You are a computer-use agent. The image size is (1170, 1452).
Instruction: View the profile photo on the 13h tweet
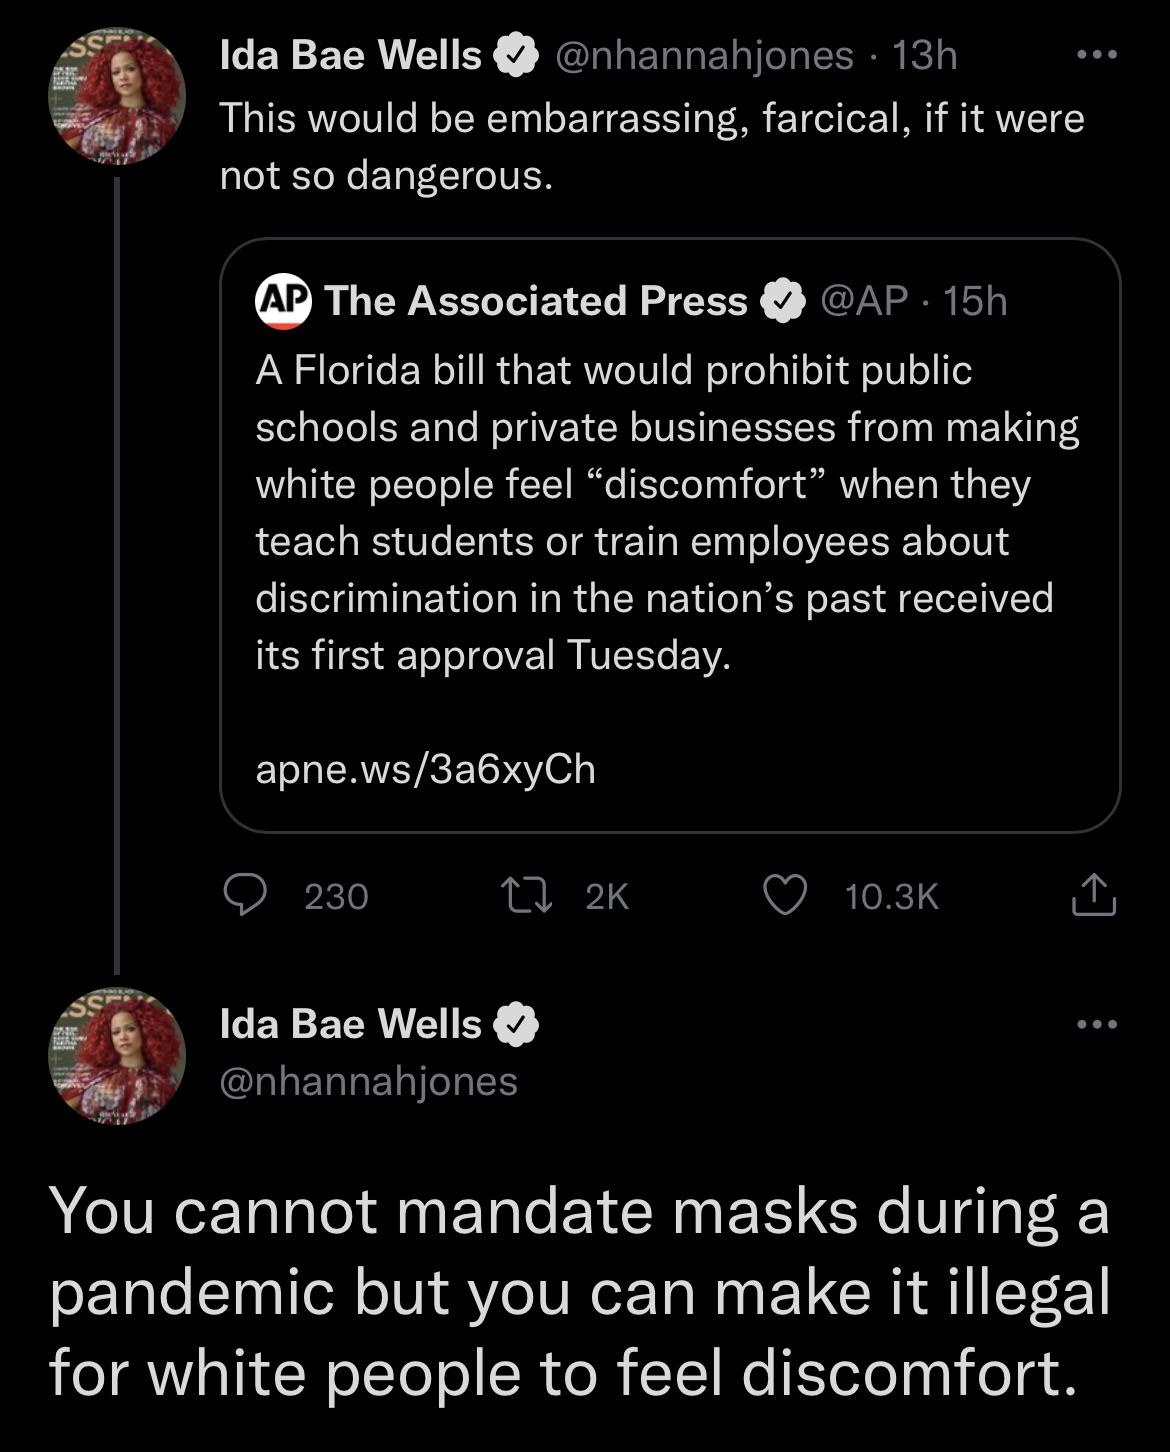coord(118,97)
